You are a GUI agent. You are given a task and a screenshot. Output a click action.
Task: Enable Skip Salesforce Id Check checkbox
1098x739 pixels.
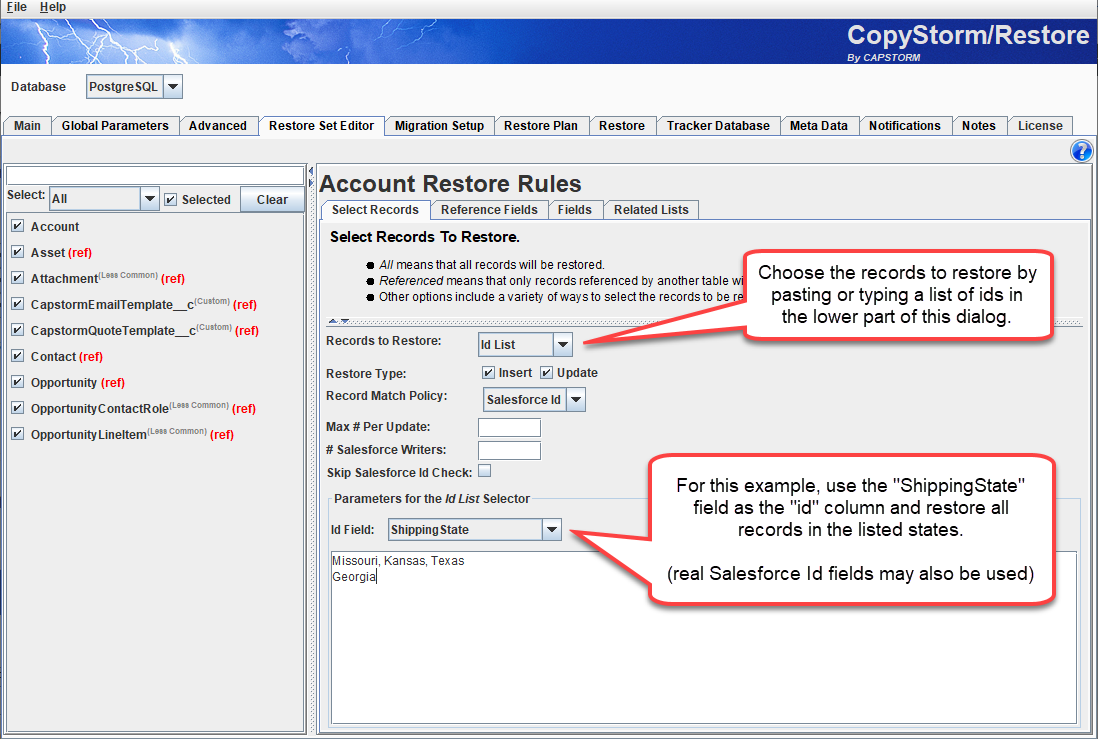pyautogui.click(x=484, y=471)
